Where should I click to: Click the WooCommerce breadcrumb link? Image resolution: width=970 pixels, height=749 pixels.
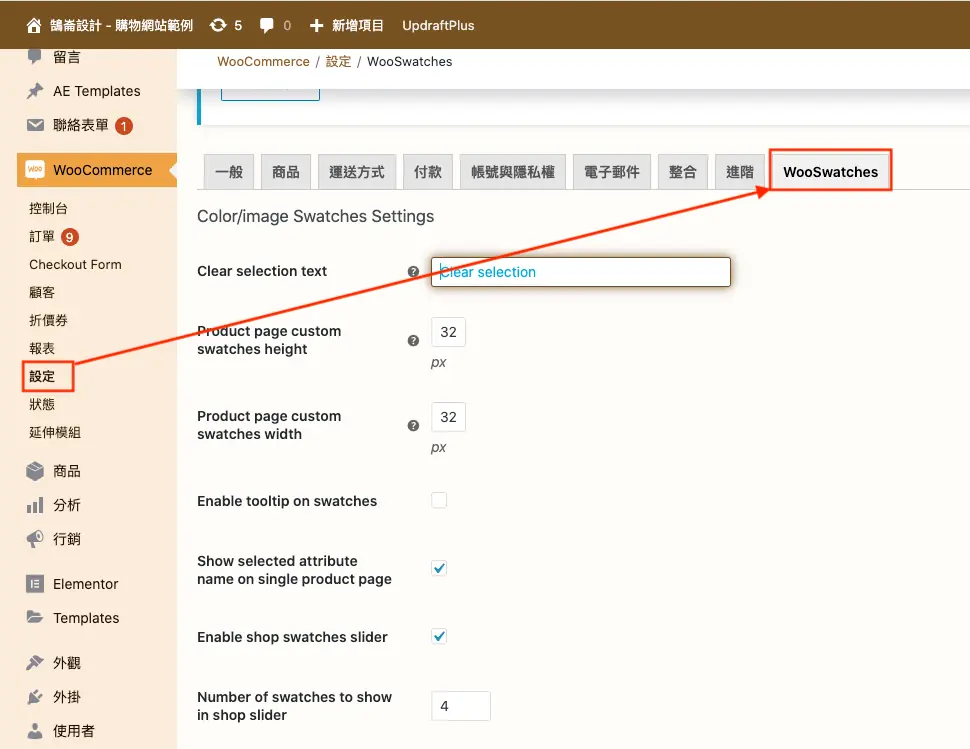tap(264, 61)
